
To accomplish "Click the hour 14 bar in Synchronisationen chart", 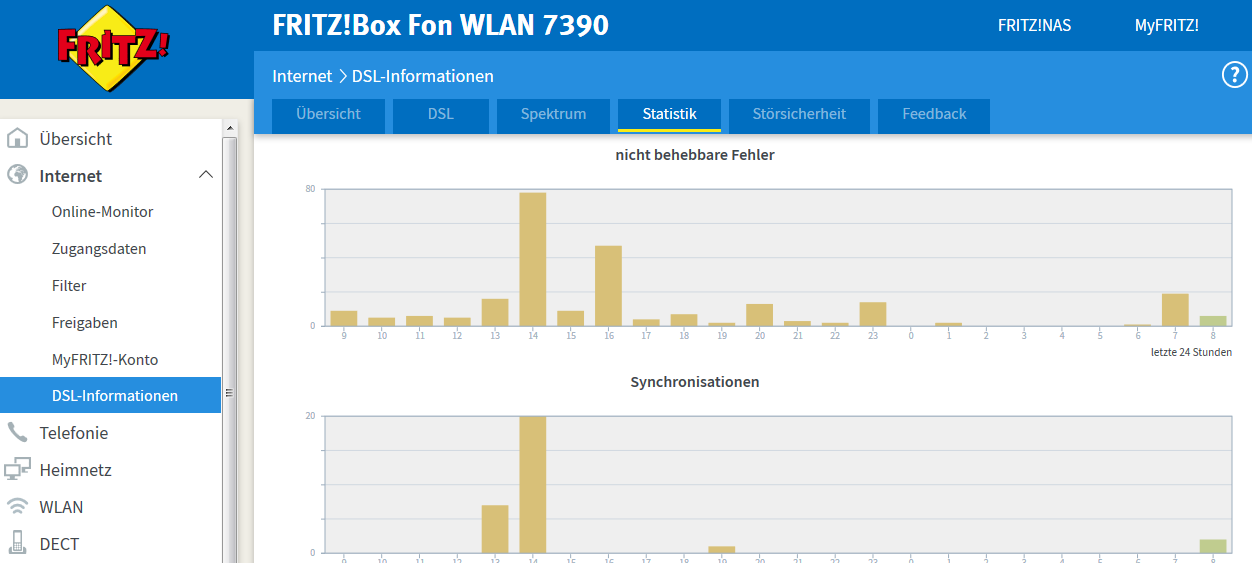I will point(533,485).
